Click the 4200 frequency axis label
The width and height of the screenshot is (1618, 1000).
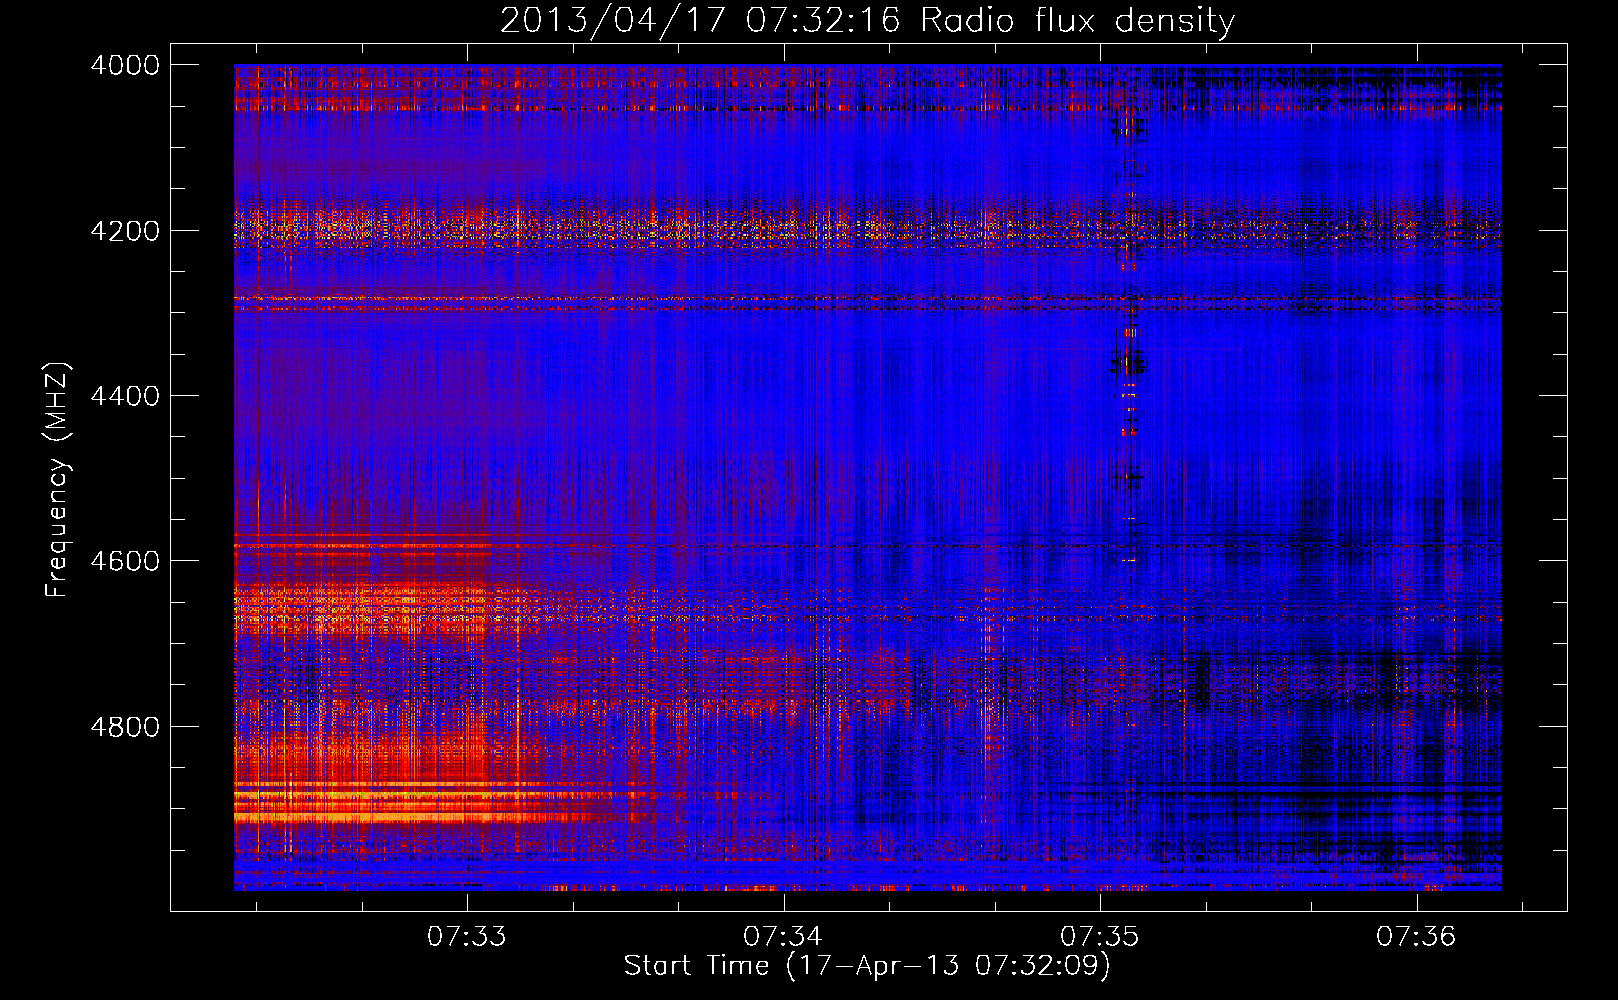(125, 231)
